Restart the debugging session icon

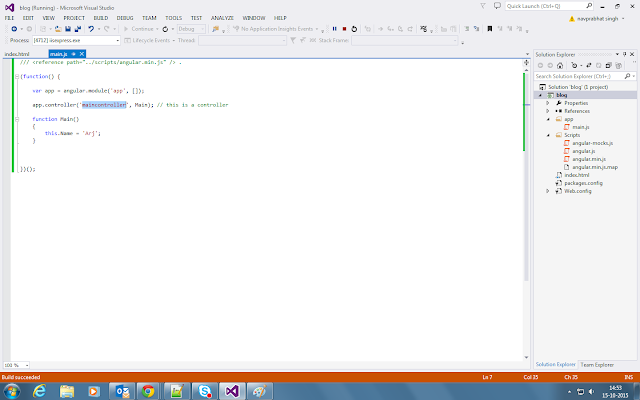[x=354, y=29]
